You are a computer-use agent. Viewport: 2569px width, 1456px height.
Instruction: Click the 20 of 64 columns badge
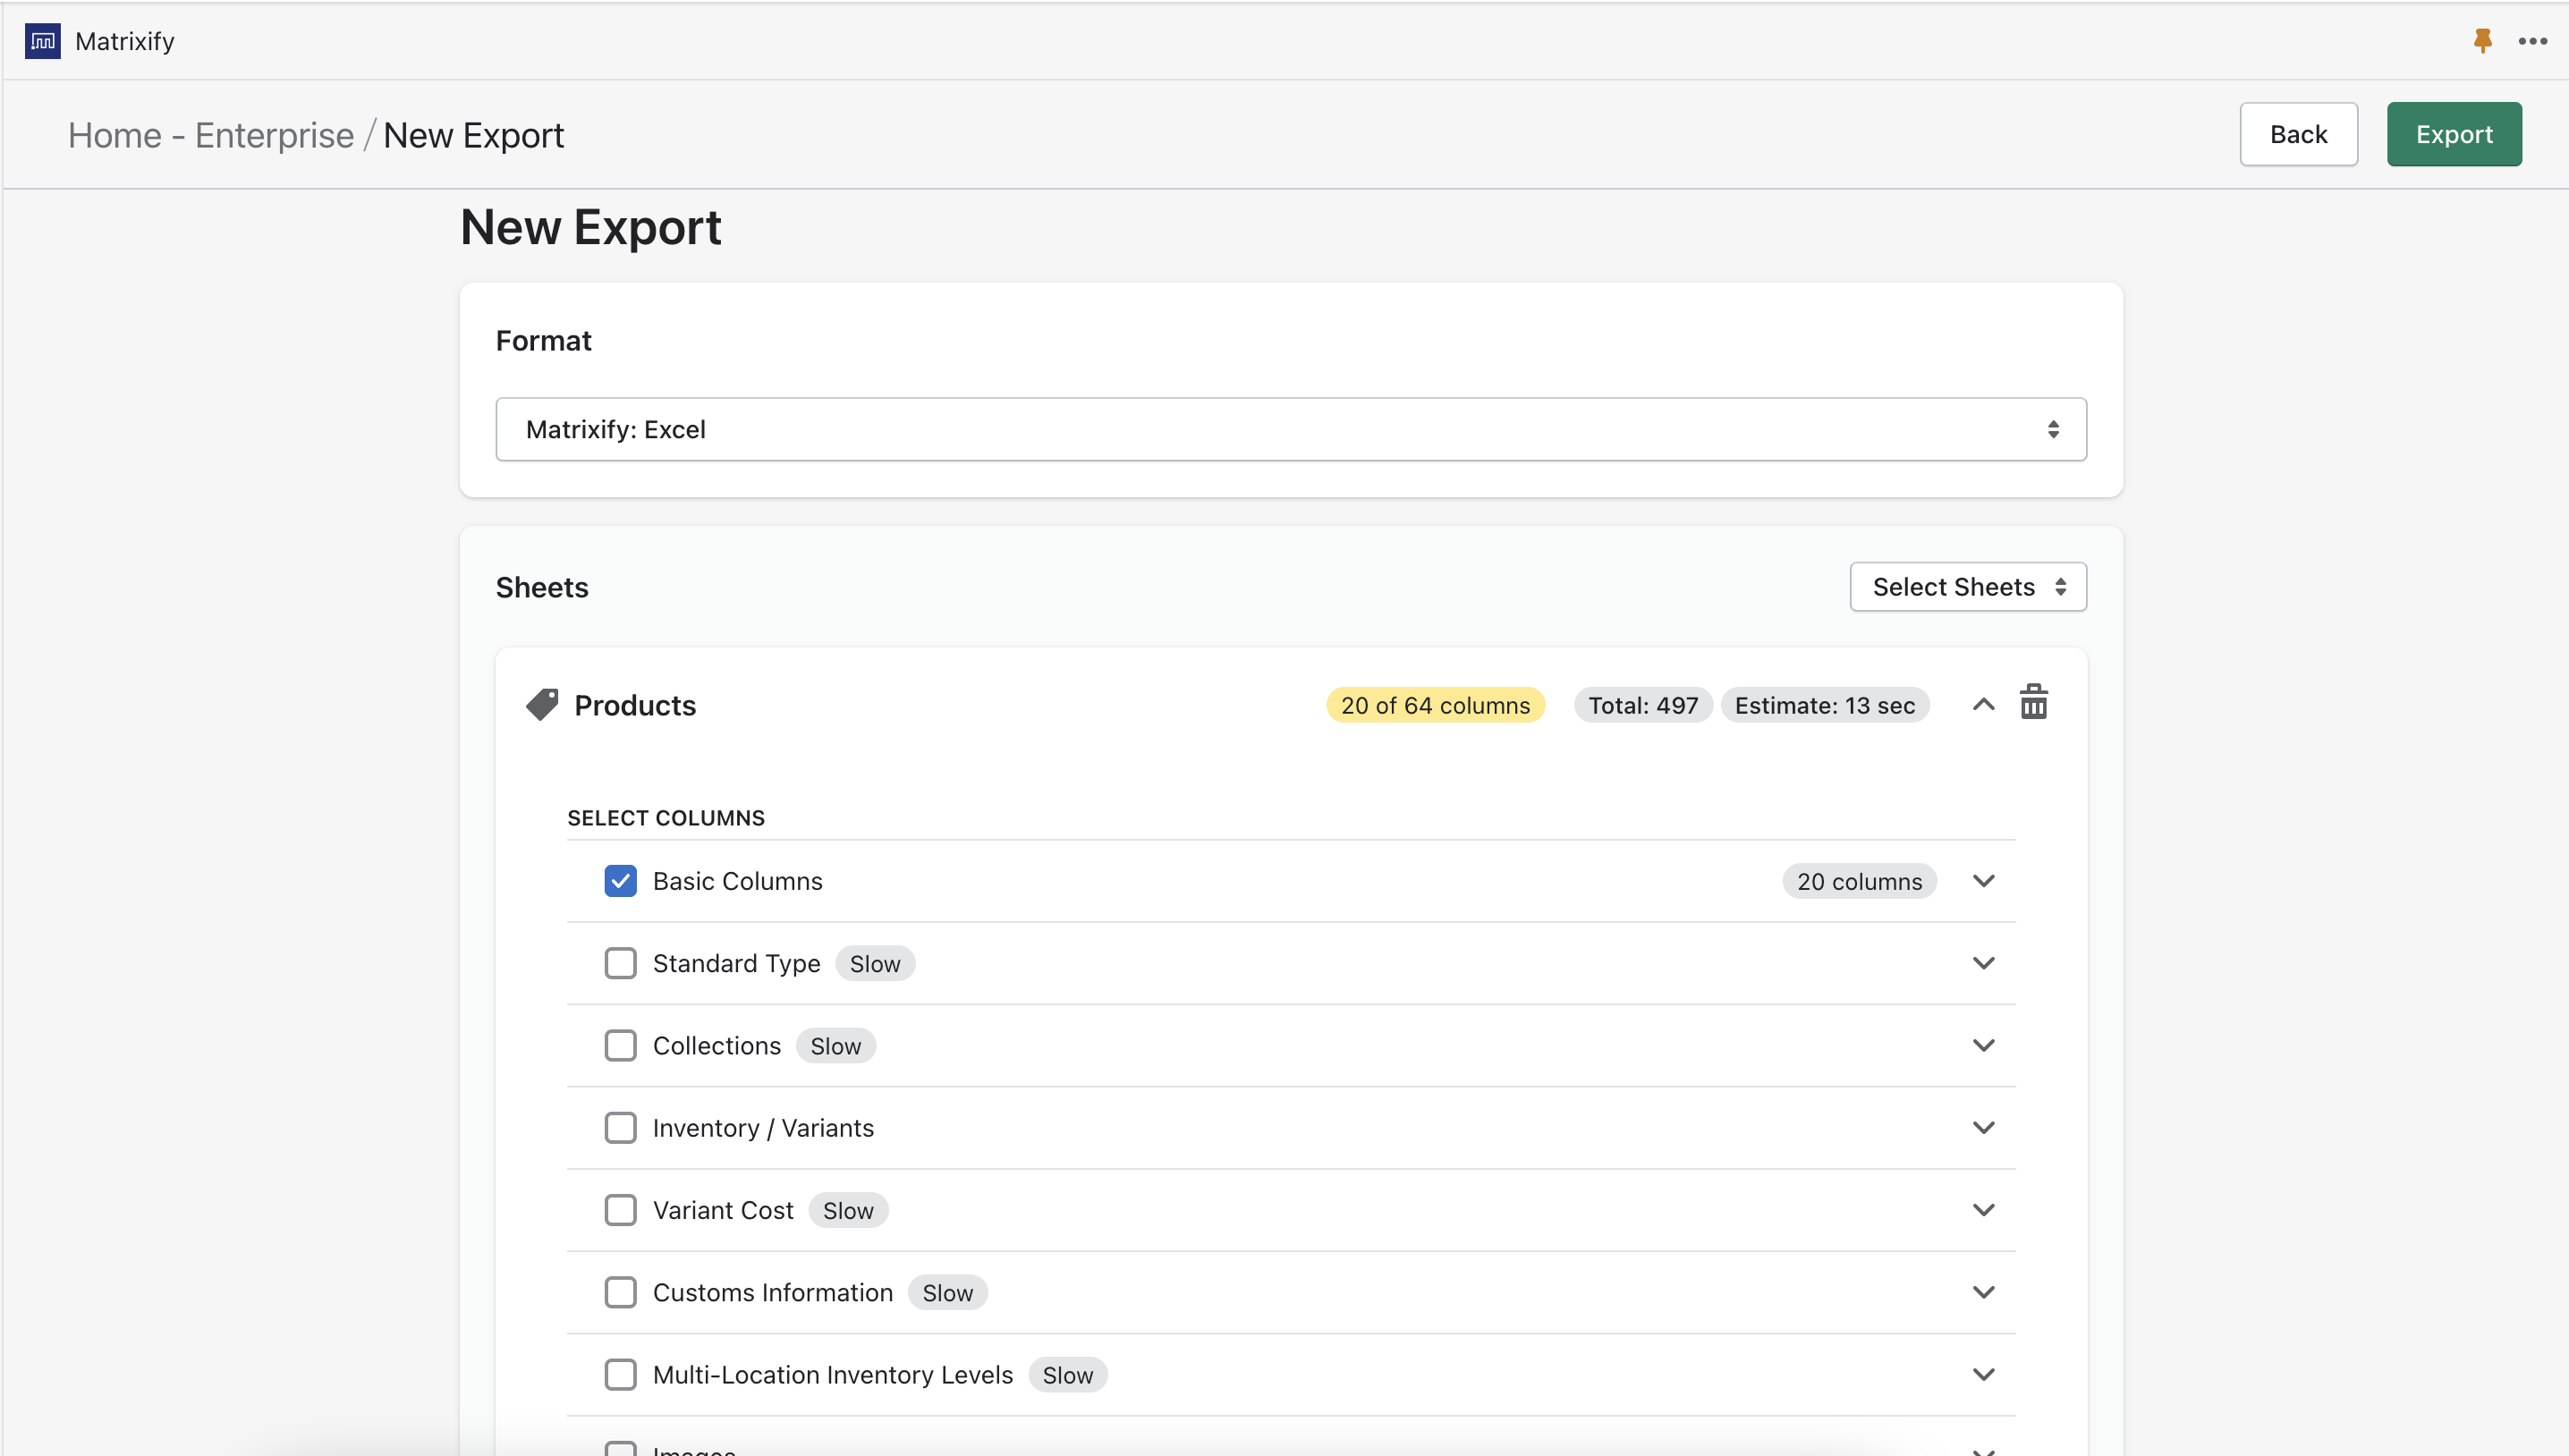coord(1434,705)
